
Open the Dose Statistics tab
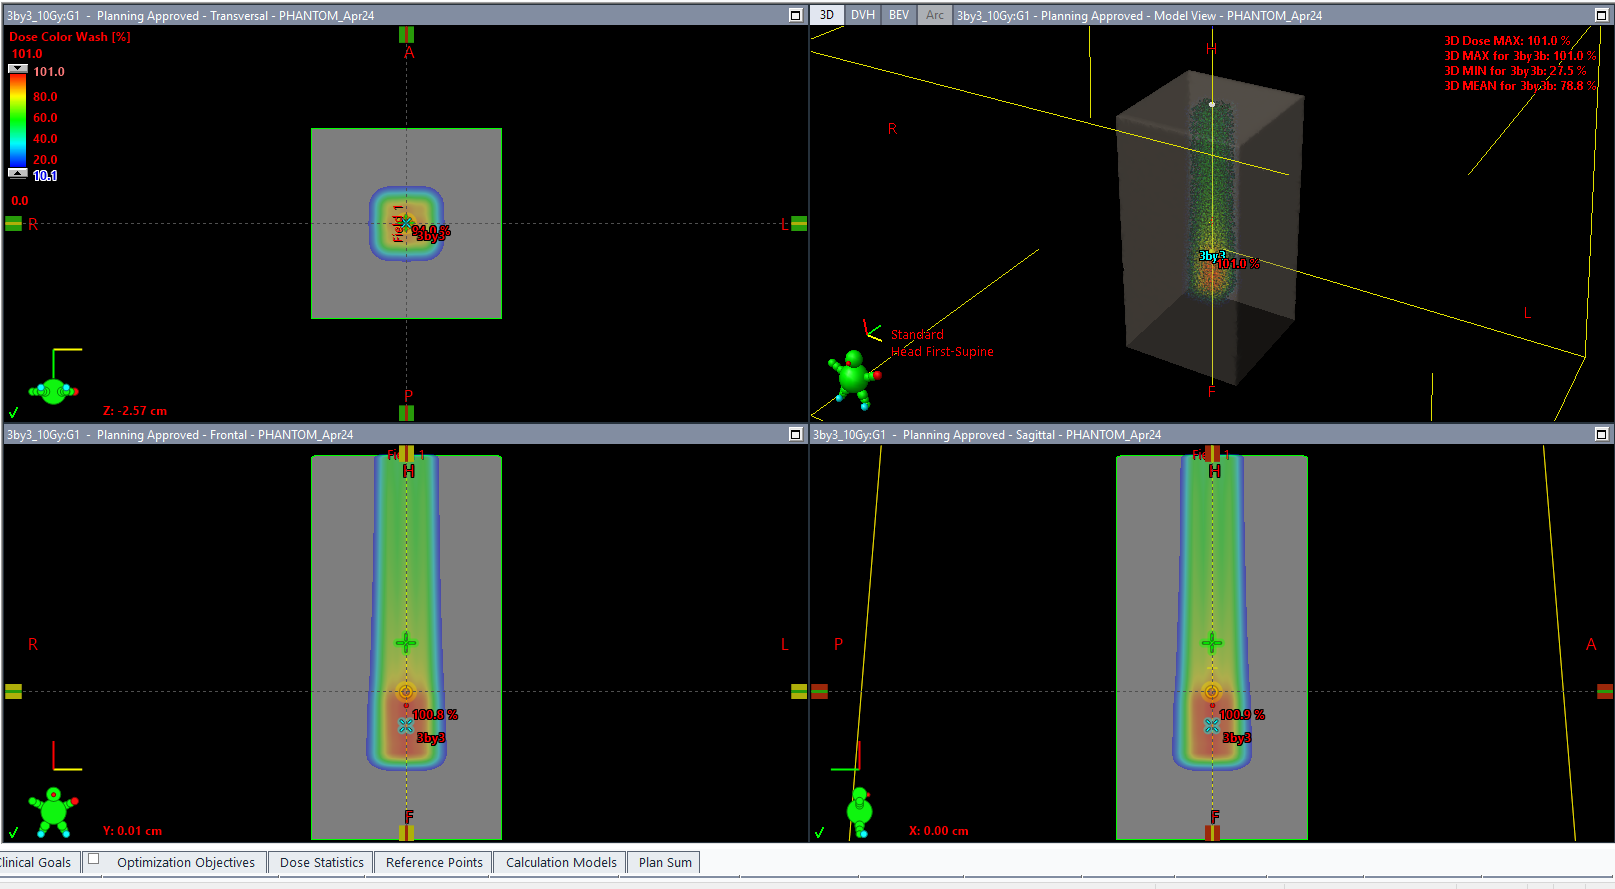pos(321,862)
